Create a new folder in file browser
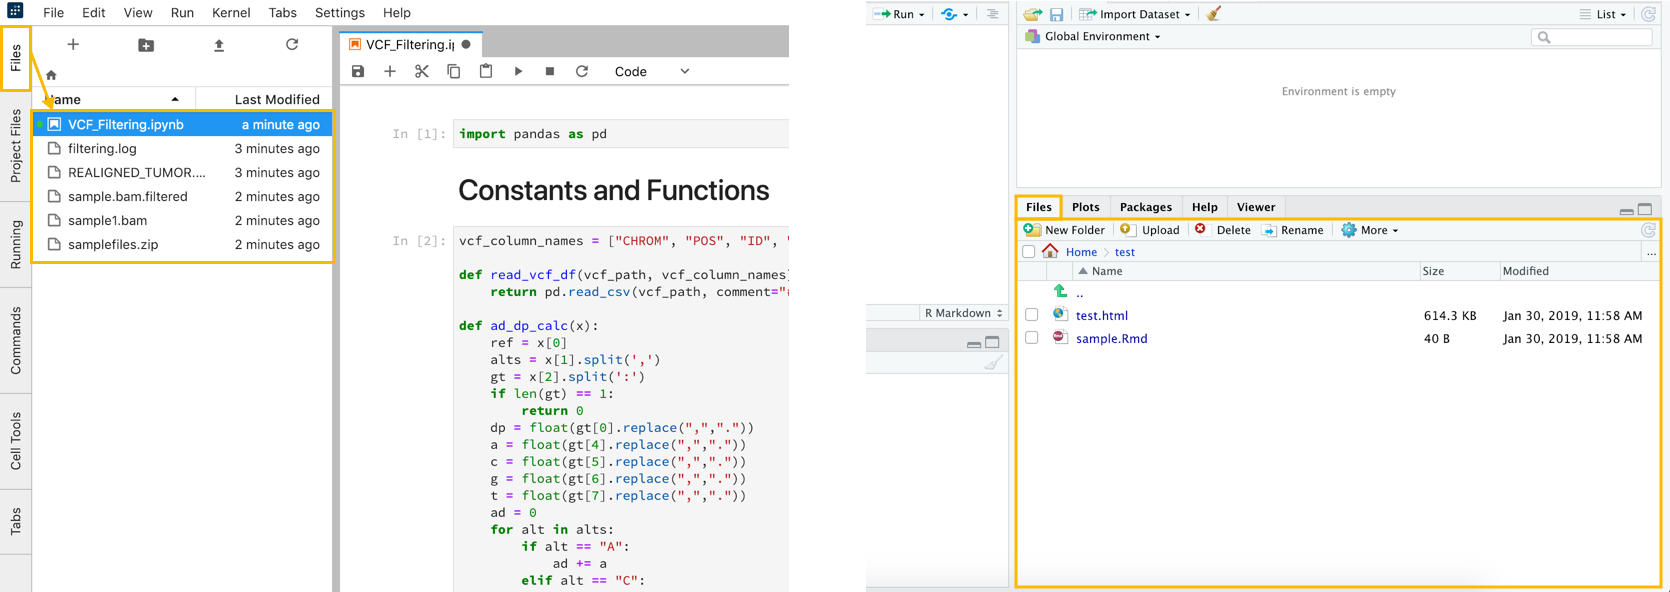This screenshot has height=592, width=1670. [x=146, y=45]
